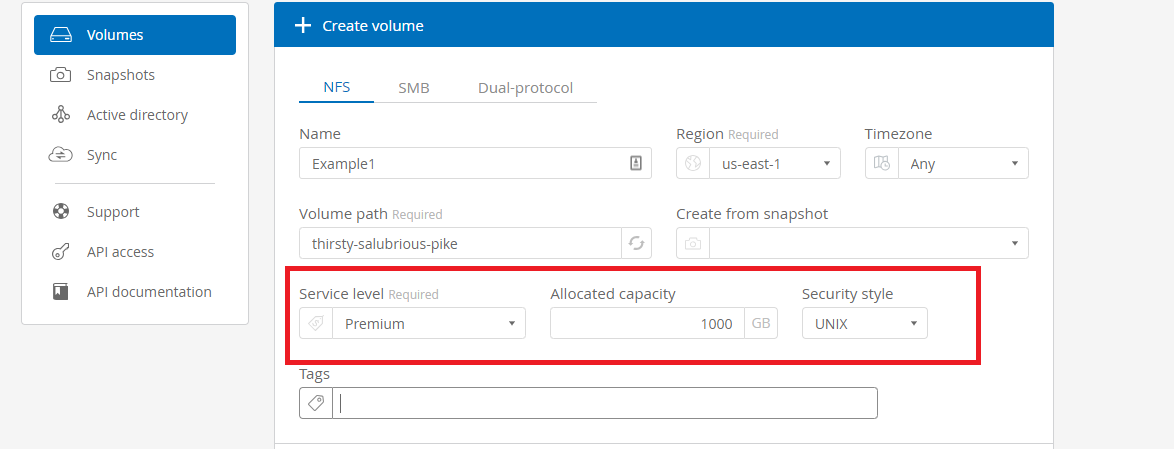Image resolution: width=1174 pixels, height=449 pixels.
Task: Click the refresh icon beside Volume path
Action: pos(636,243)
